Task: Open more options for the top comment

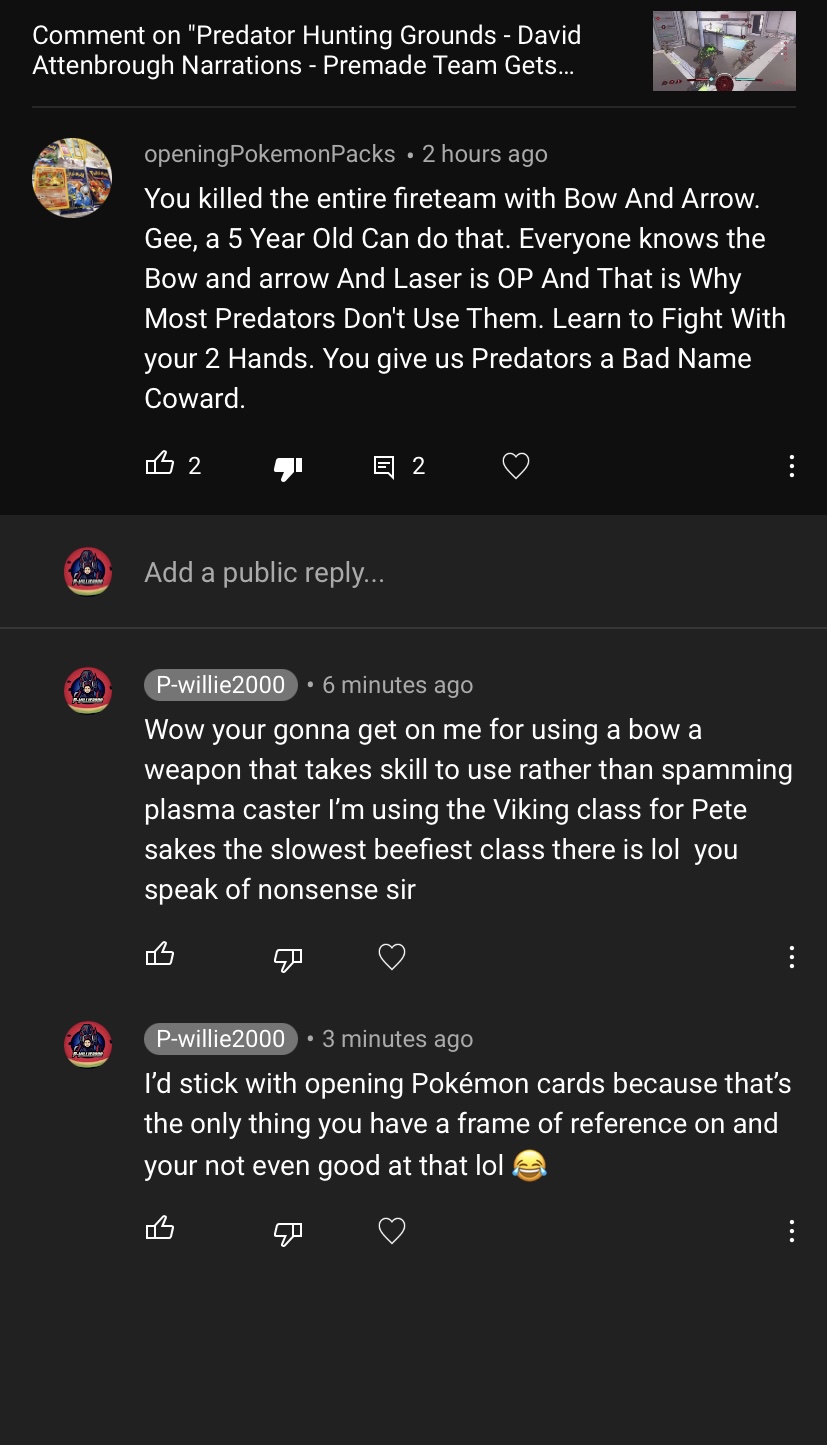Action: [x=791, y=466]
